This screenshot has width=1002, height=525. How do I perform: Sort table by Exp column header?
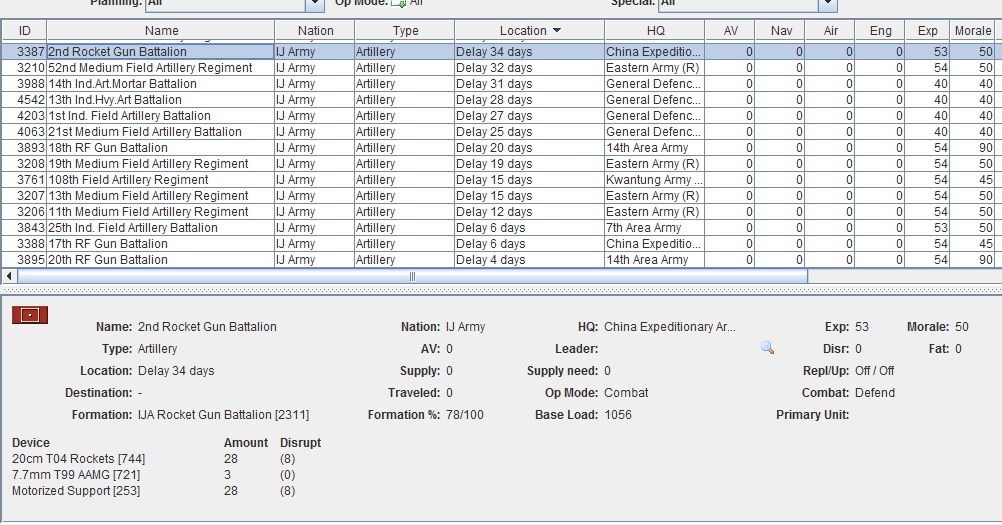pyautogui.click(x=927, y=31)
